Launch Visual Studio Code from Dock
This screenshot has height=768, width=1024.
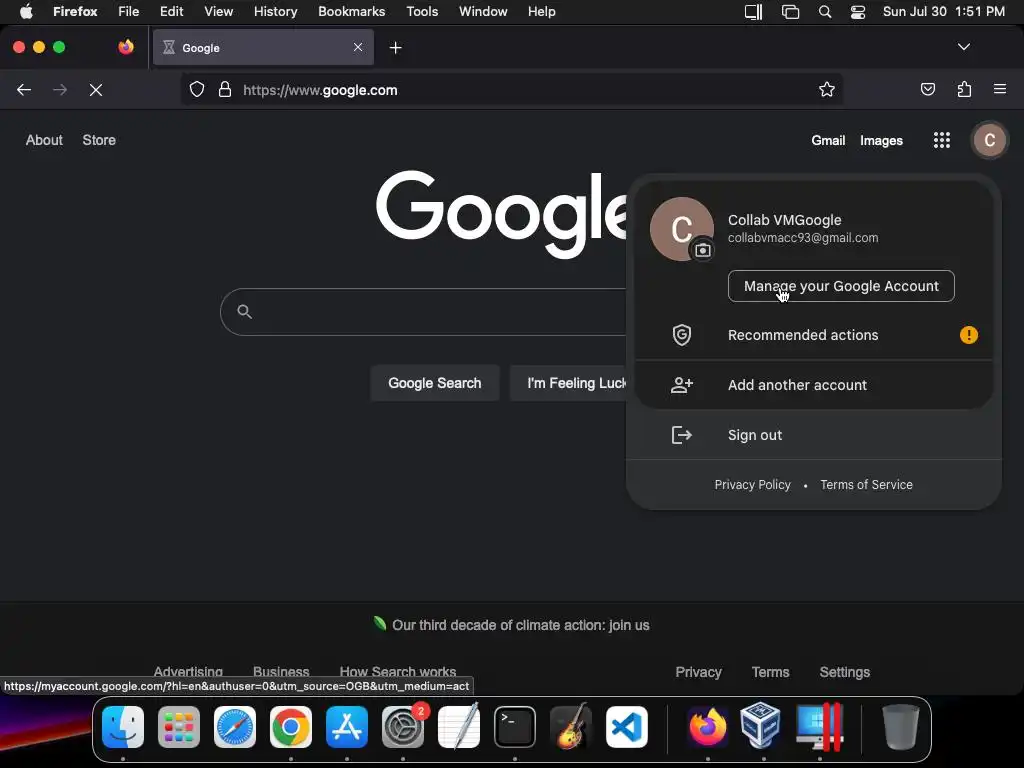coord(627,727)
